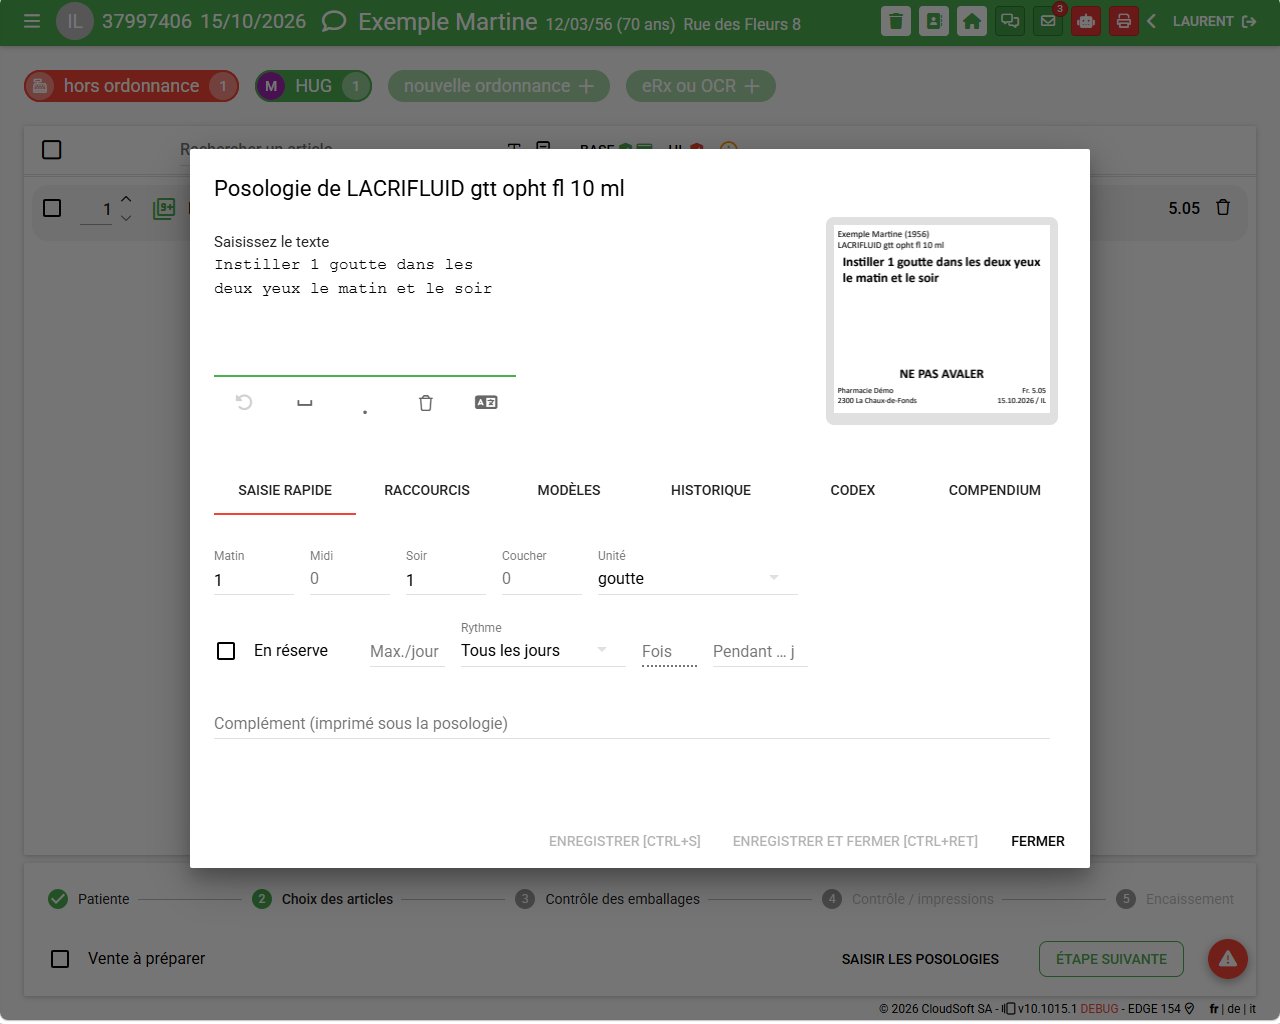Toggle the En réserve checkbox

pyautogui.click(x=226, y=651)
